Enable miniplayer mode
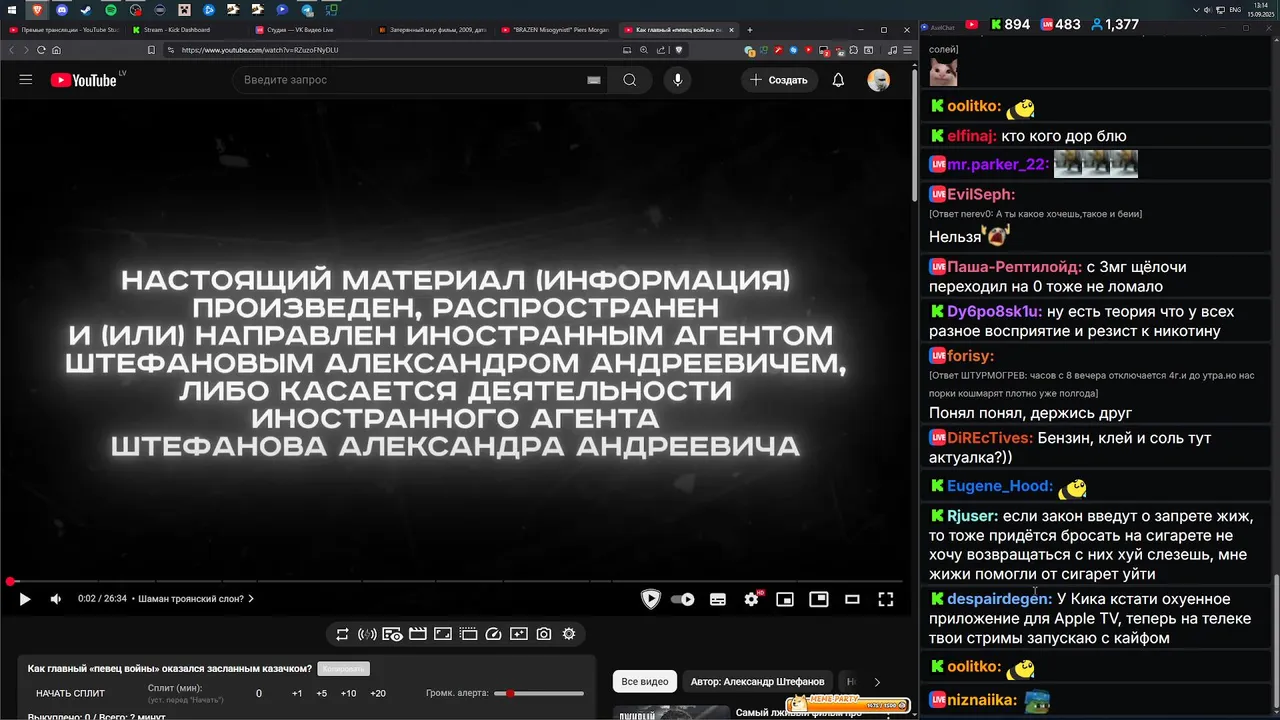Viewport: 1280px width, 720px height. pyautogui.click(x=785, y=599)
